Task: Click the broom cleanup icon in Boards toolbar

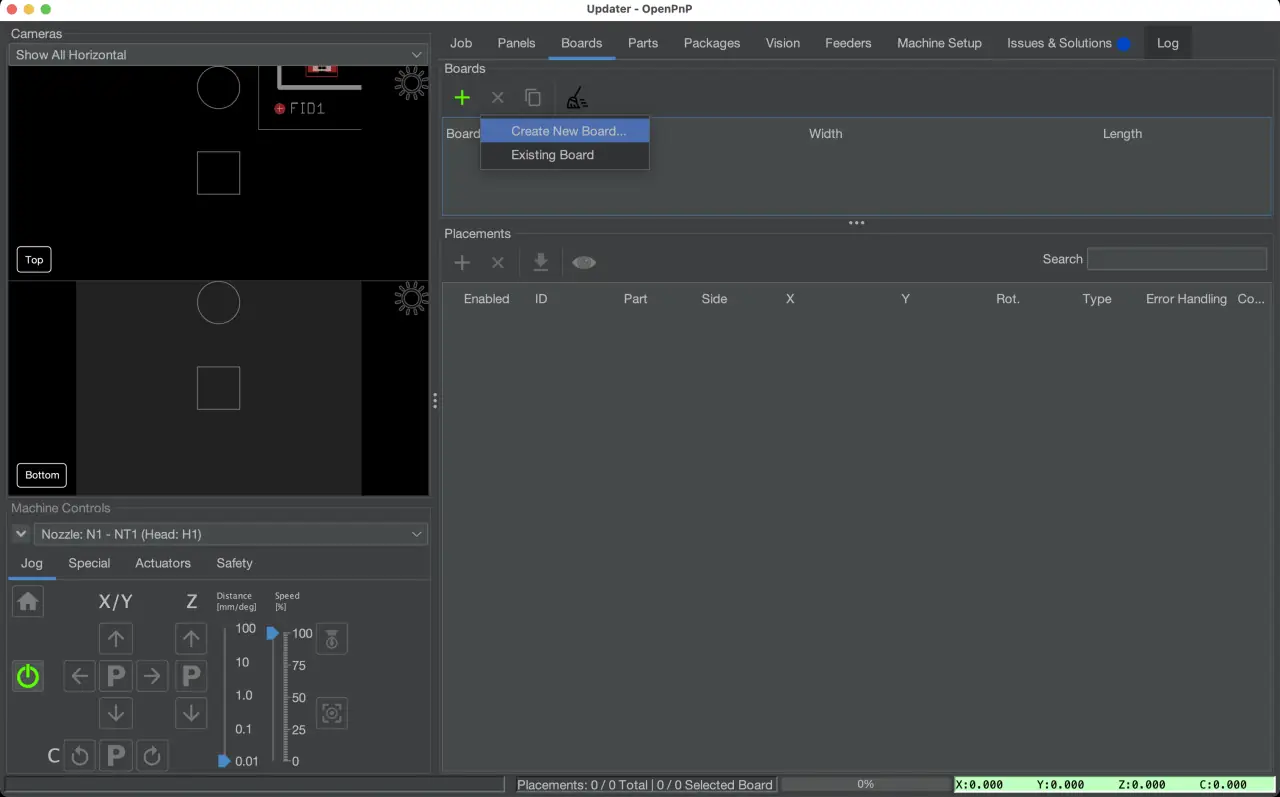Action: 577,98
